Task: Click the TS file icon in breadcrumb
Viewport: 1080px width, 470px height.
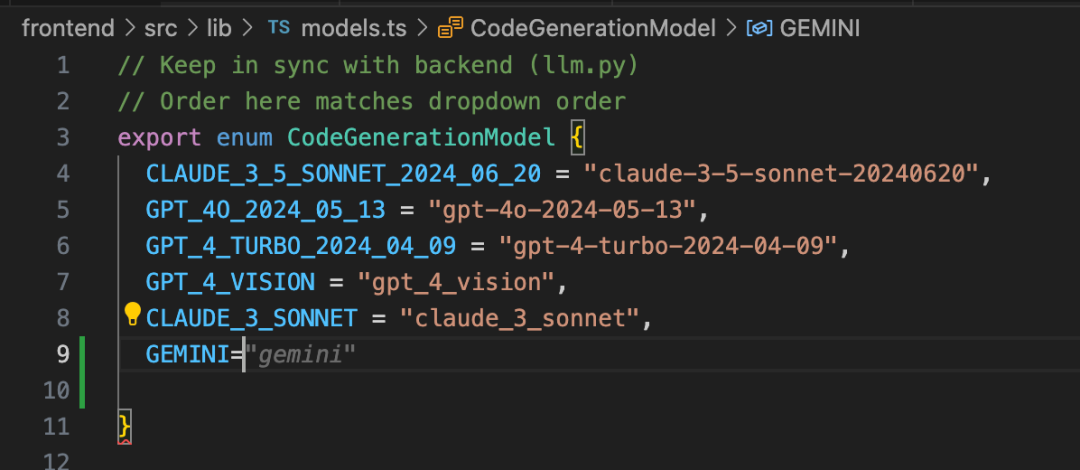Action: click(x=278, y=28)
